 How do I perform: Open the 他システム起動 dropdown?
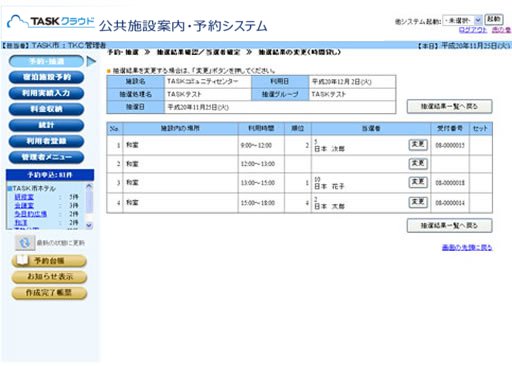[x=462, y=20]
